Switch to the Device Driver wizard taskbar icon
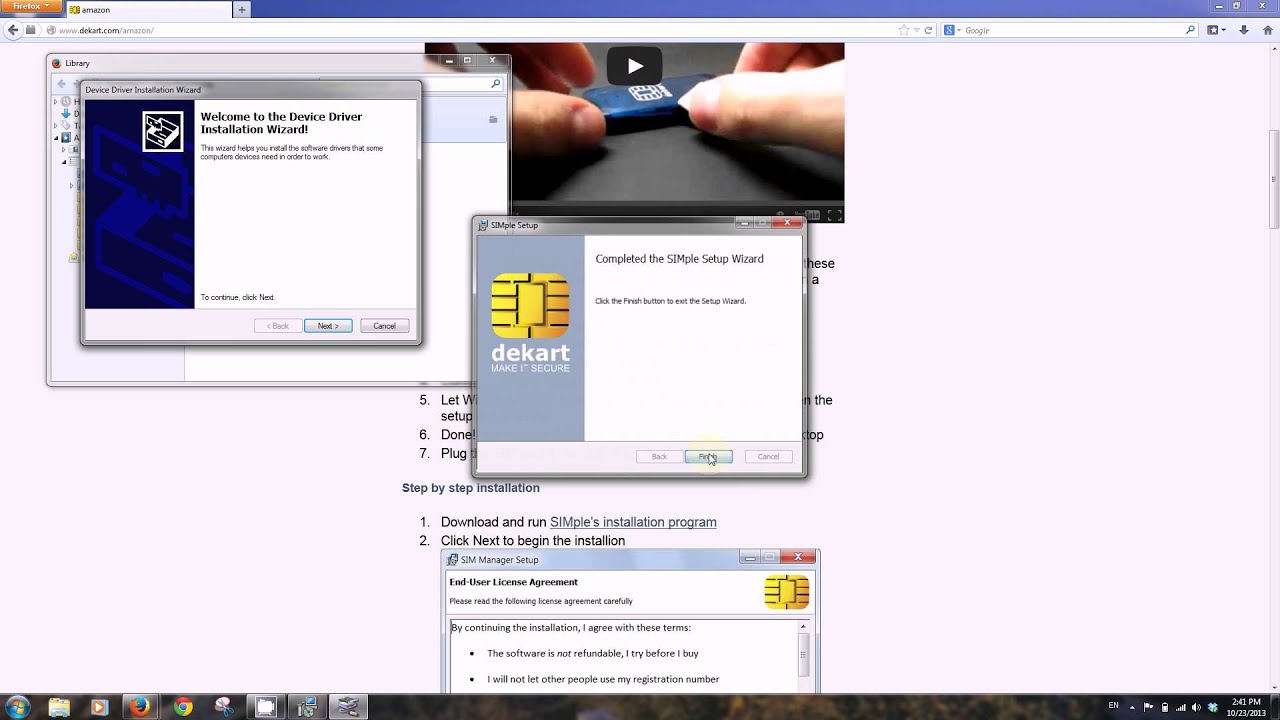The image size is (1280, 720). (x=348, y=707)
